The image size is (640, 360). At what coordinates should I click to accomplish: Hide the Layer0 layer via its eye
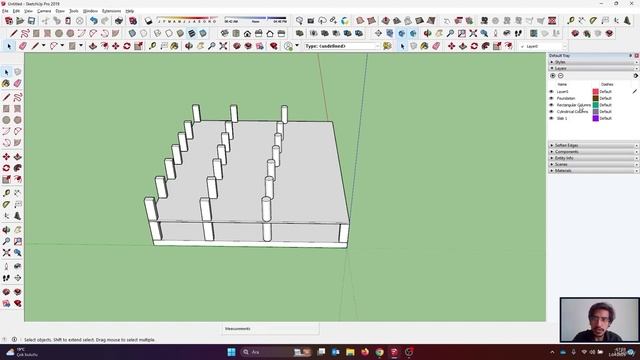click(551, 92)
